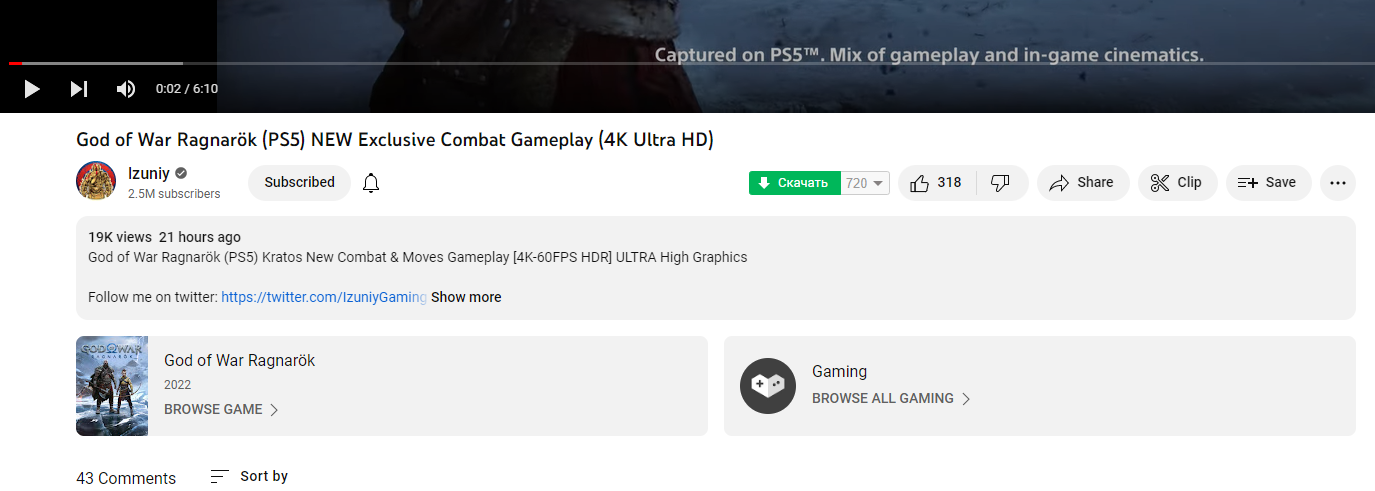The image size is (1375, 491).
Task: Expand description with Show more
Action: tap(466, 297)
